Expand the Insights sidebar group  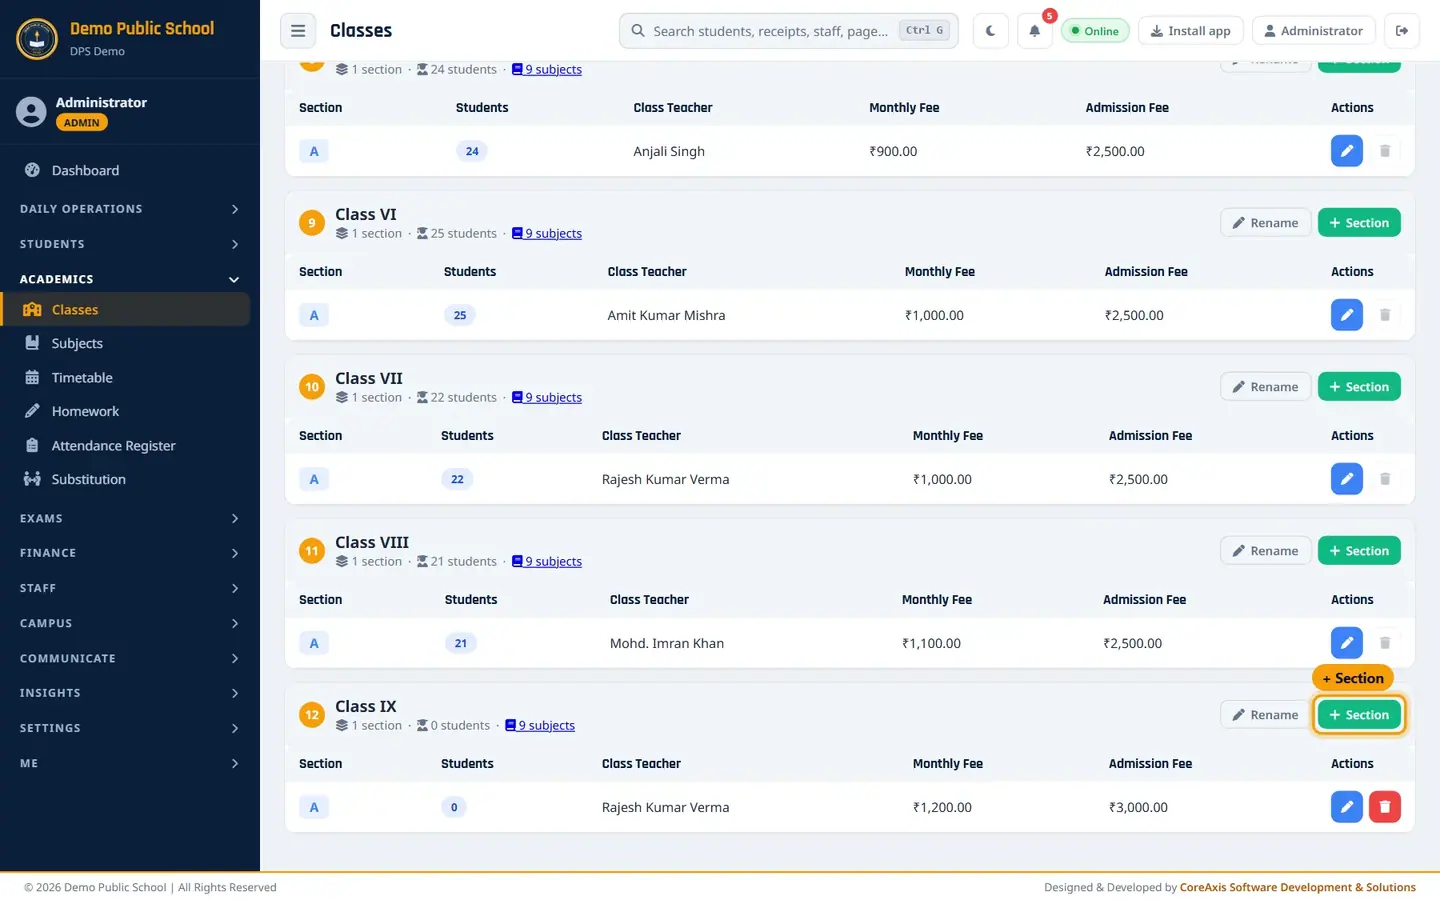pyautogui.click(x=130, y=693)
